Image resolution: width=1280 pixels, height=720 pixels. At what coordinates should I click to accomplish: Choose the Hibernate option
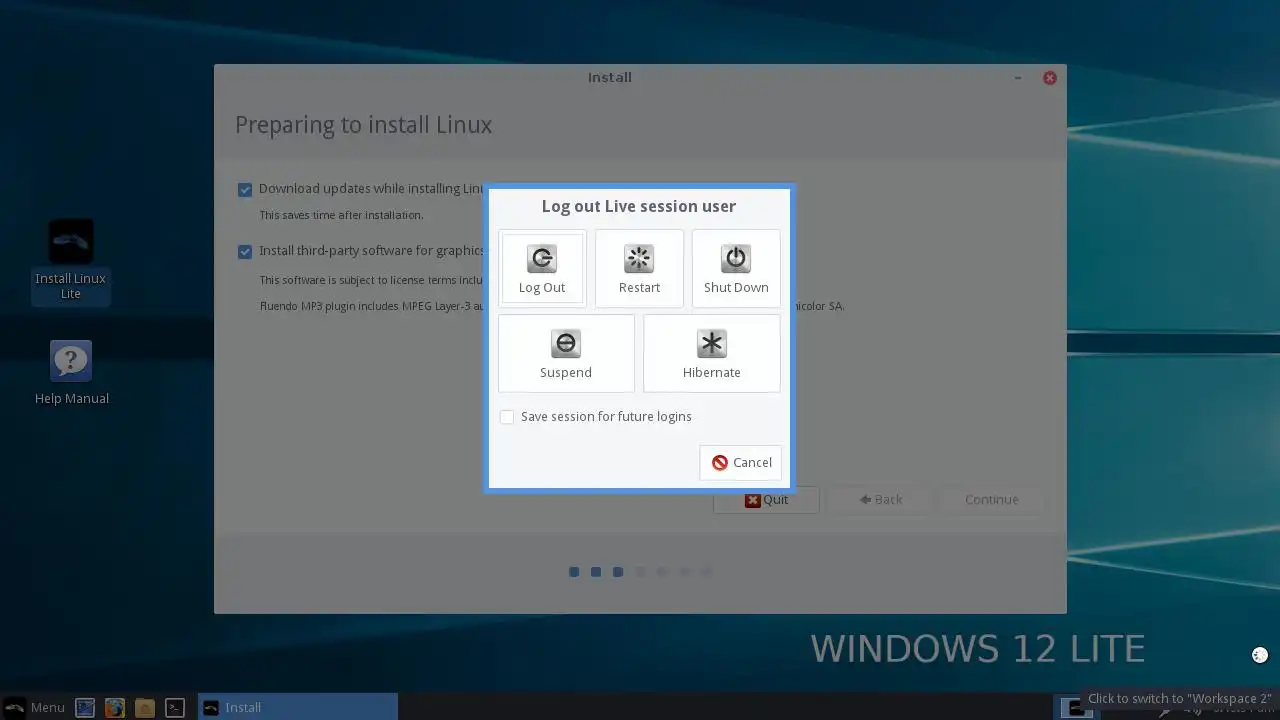click(712, 353)
